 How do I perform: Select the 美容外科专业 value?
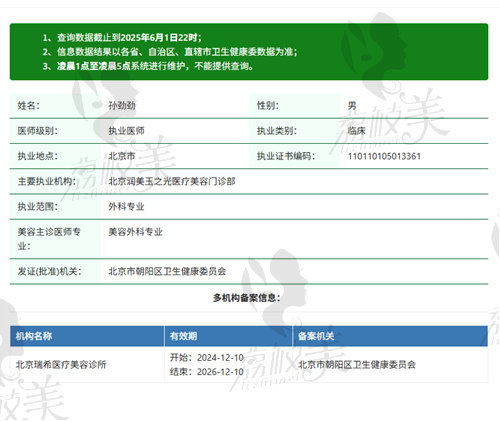135,232
